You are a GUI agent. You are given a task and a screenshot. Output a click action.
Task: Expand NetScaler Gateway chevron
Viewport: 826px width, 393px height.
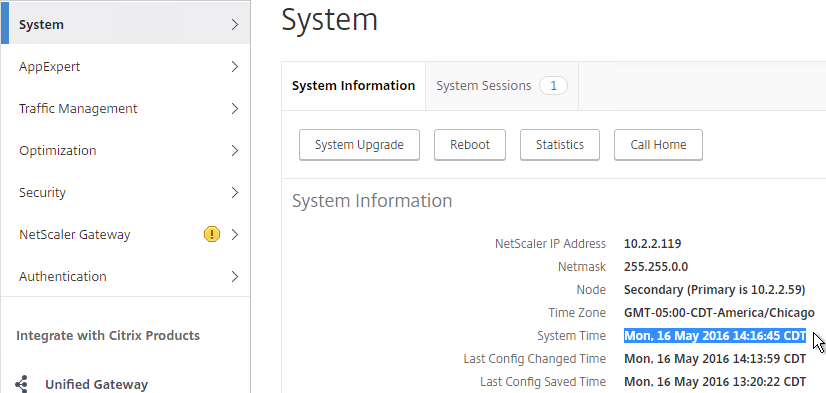pos(235,234)
